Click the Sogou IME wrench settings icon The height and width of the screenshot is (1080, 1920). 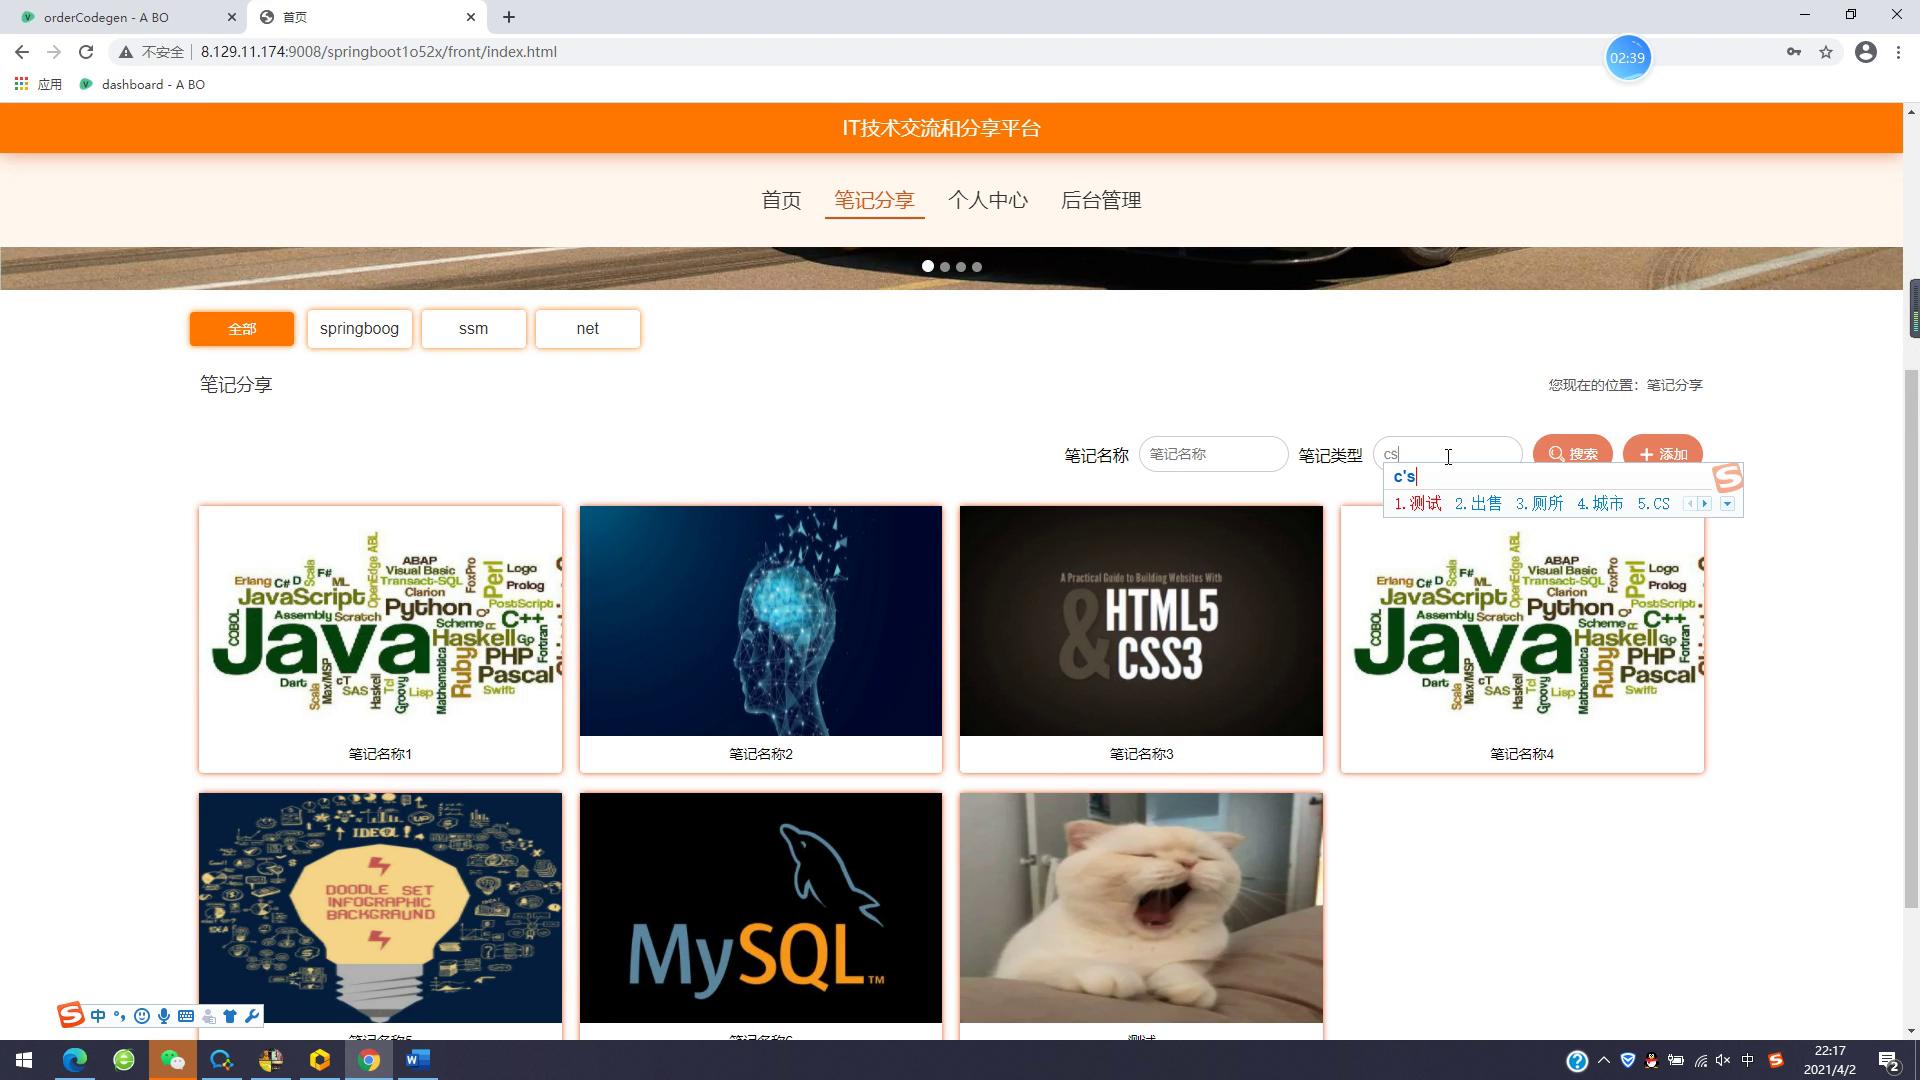tap(251, 1016)
